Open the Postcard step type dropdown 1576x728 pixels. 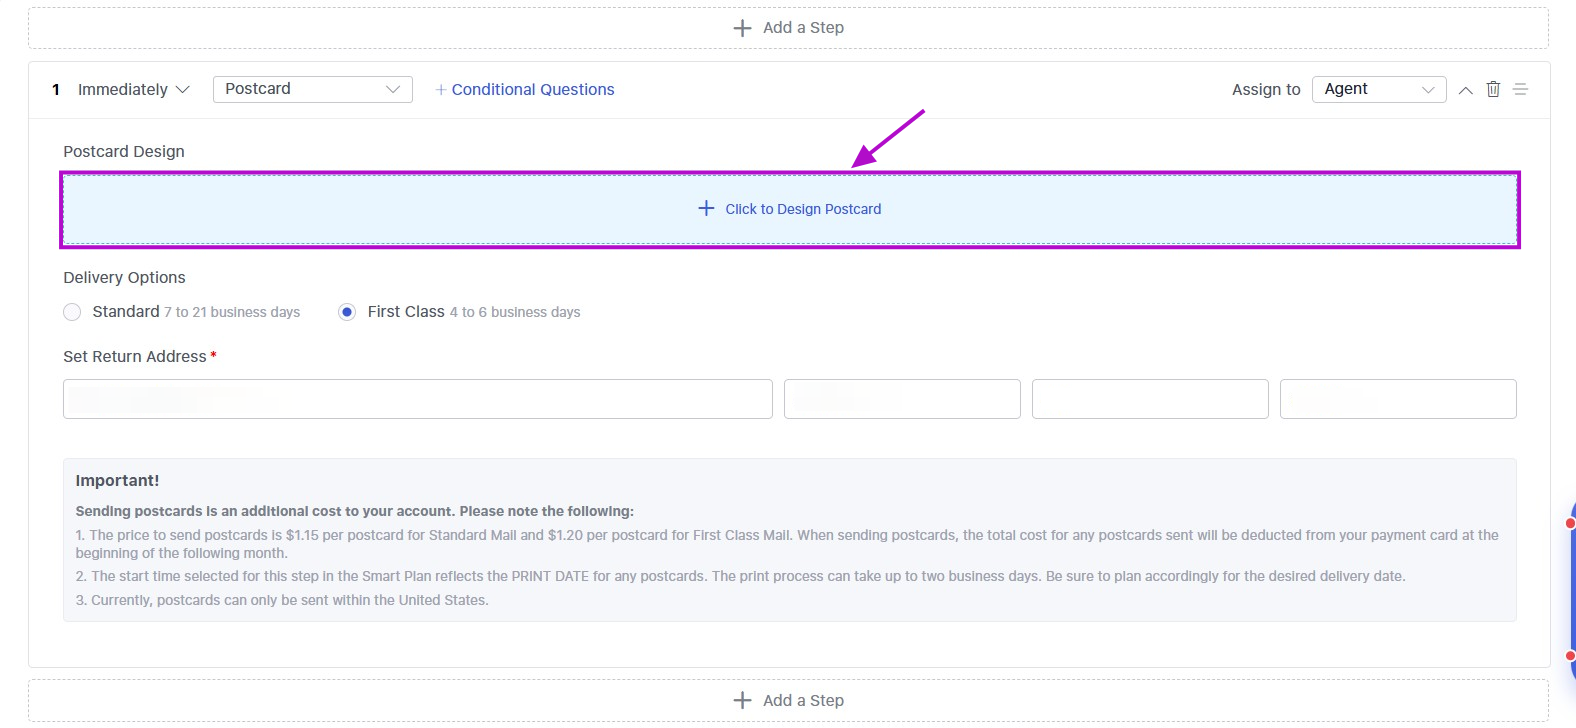[x=312, y=89]
